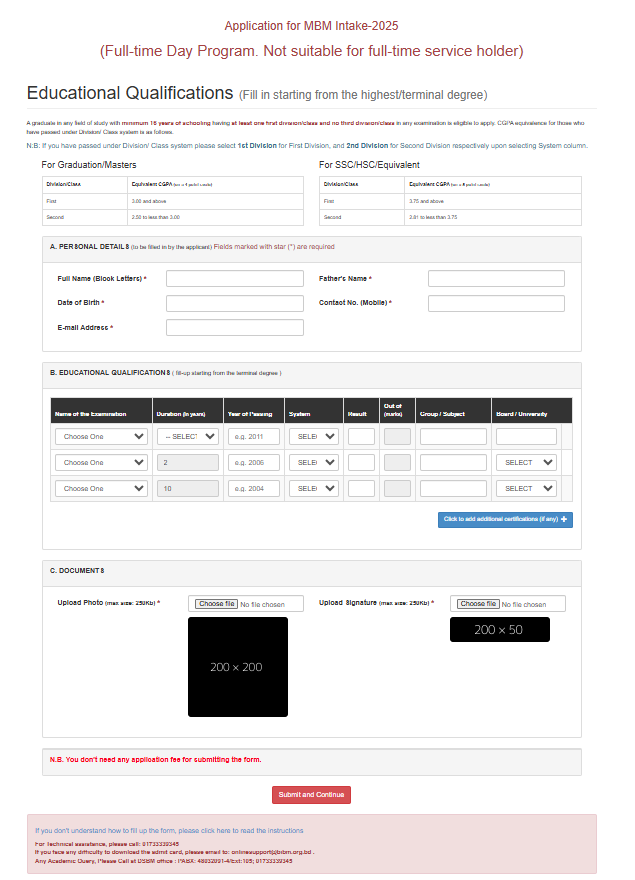The width and height of the screenshot is (635, 880).
Task: Choose file for Upload Signature
Action: 478,604
